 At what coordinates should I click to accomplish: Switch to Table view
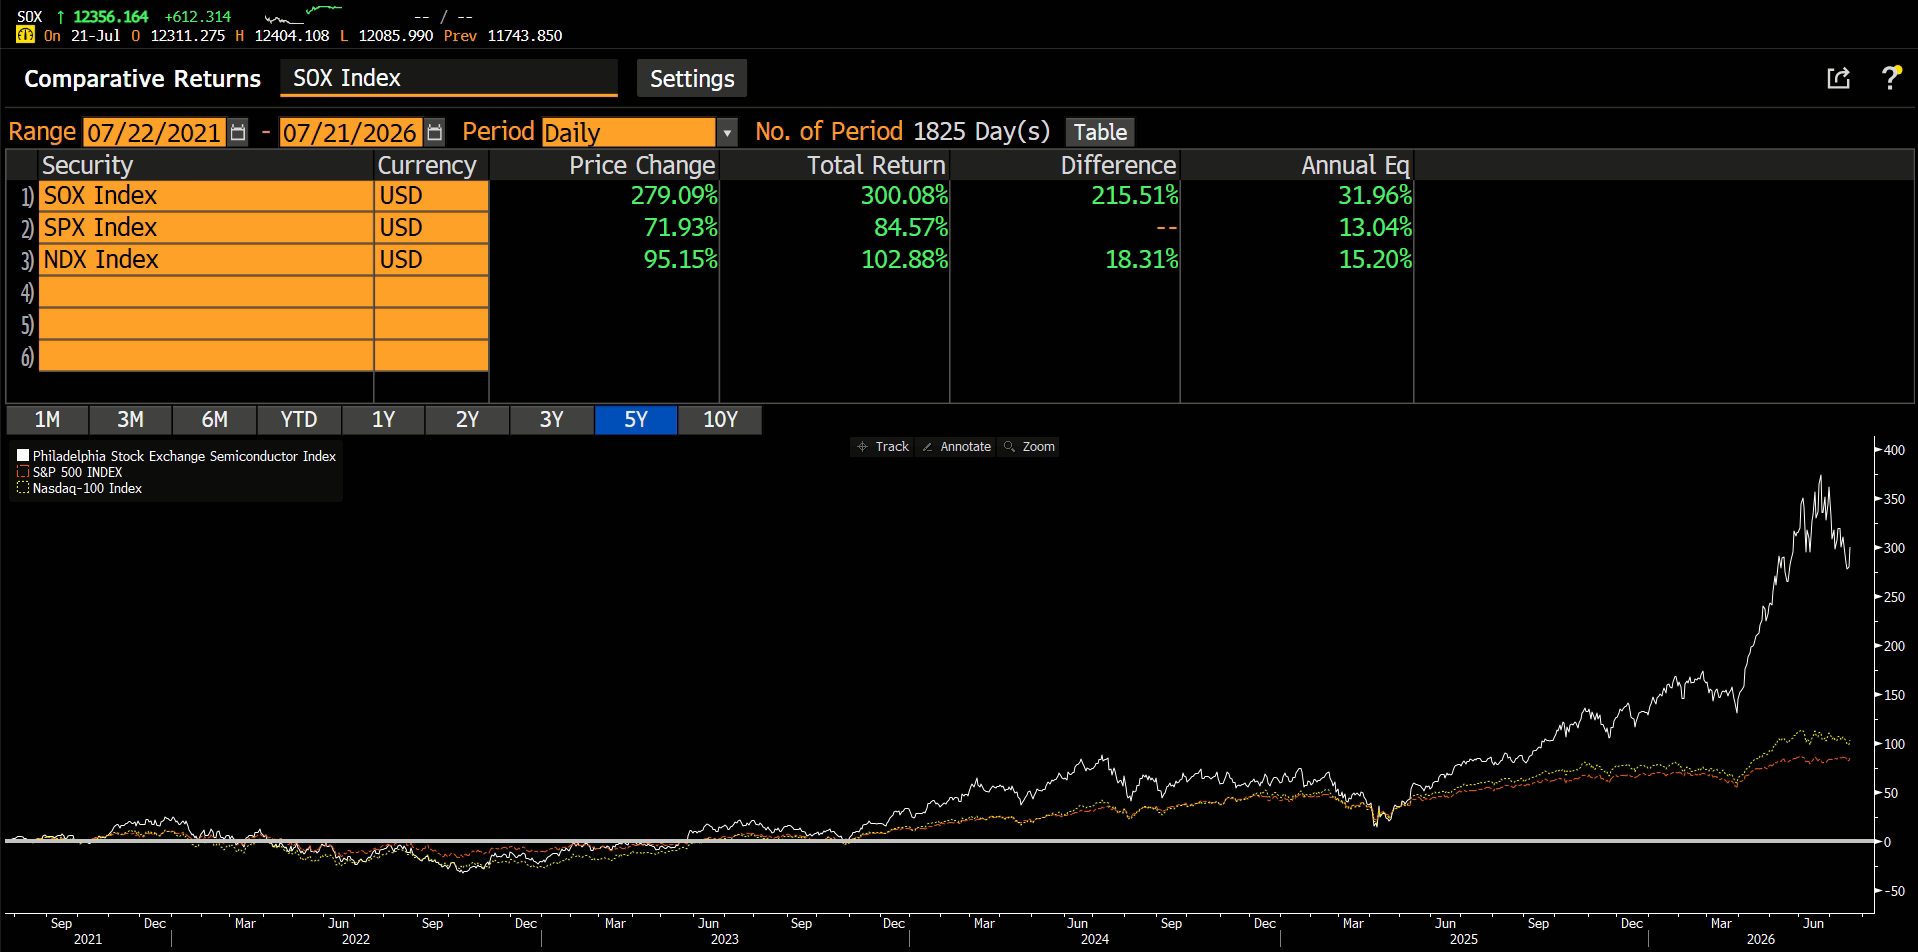1100,132
